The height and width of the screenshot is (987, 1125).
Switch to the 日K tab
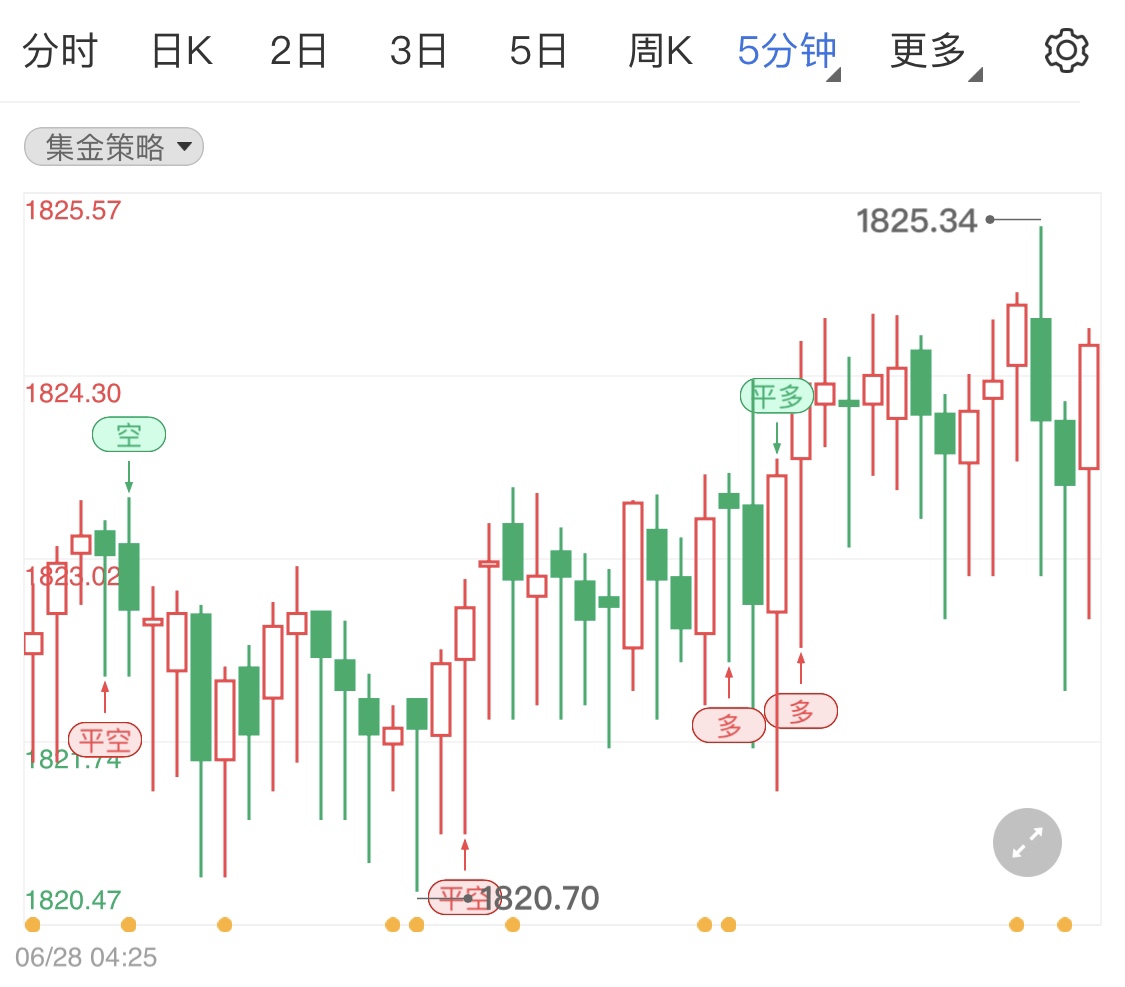coord(182,51)
